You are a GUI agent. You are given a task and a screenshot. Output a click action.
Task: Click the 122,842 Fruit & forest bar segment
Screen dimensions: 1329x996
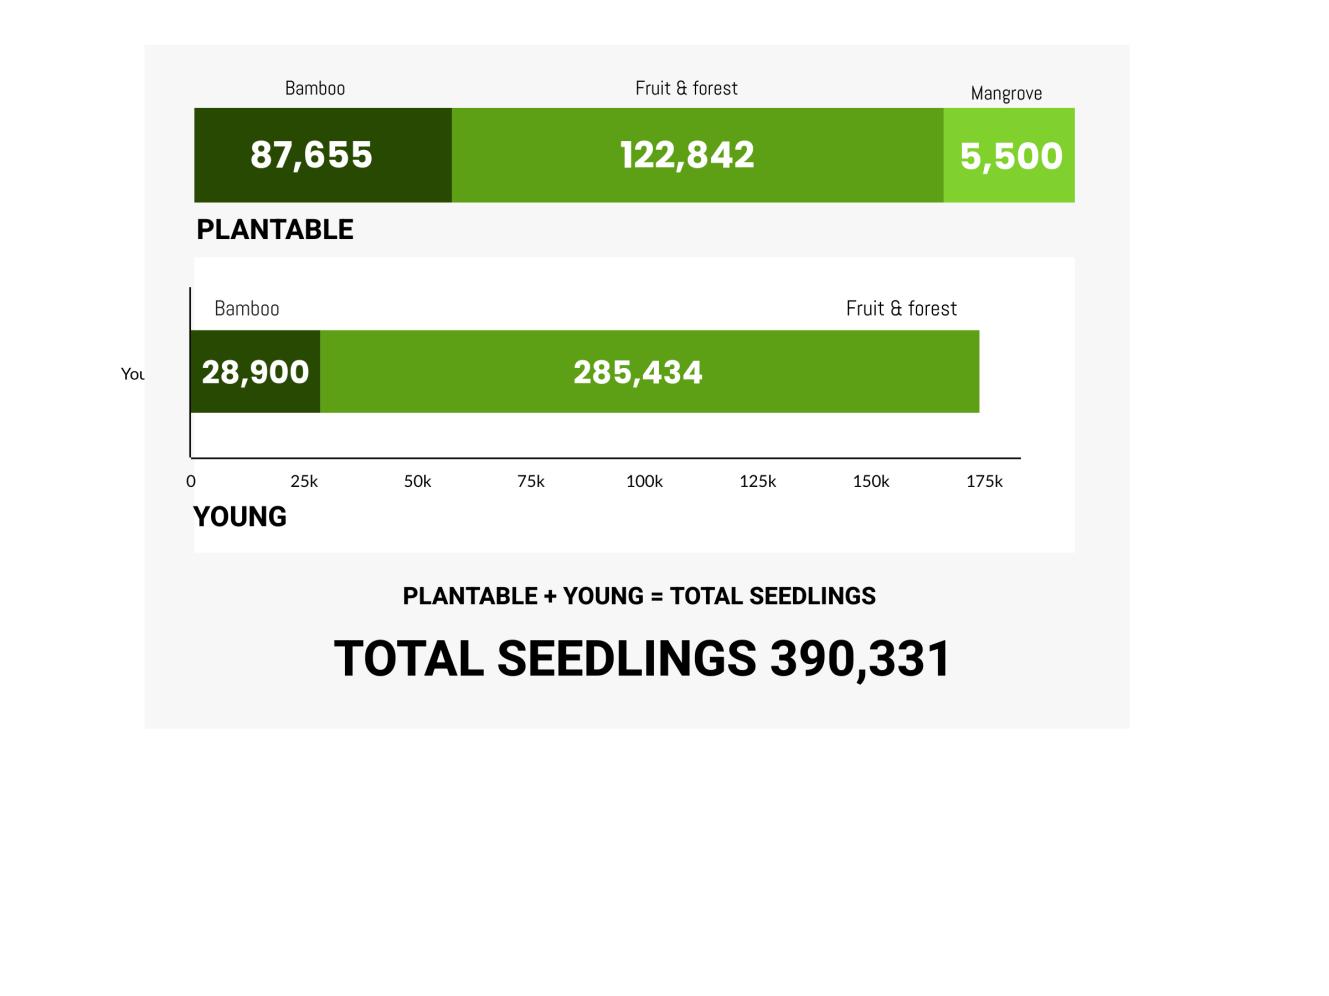[x=697, y=155]
